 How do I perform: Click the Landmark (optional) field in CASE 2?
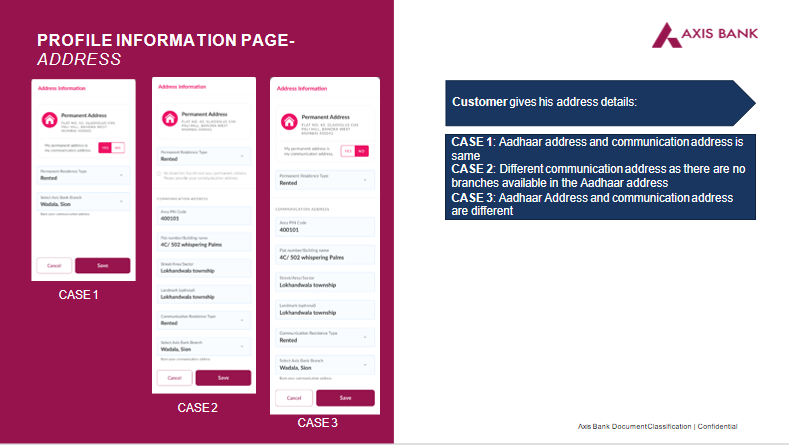203,294
